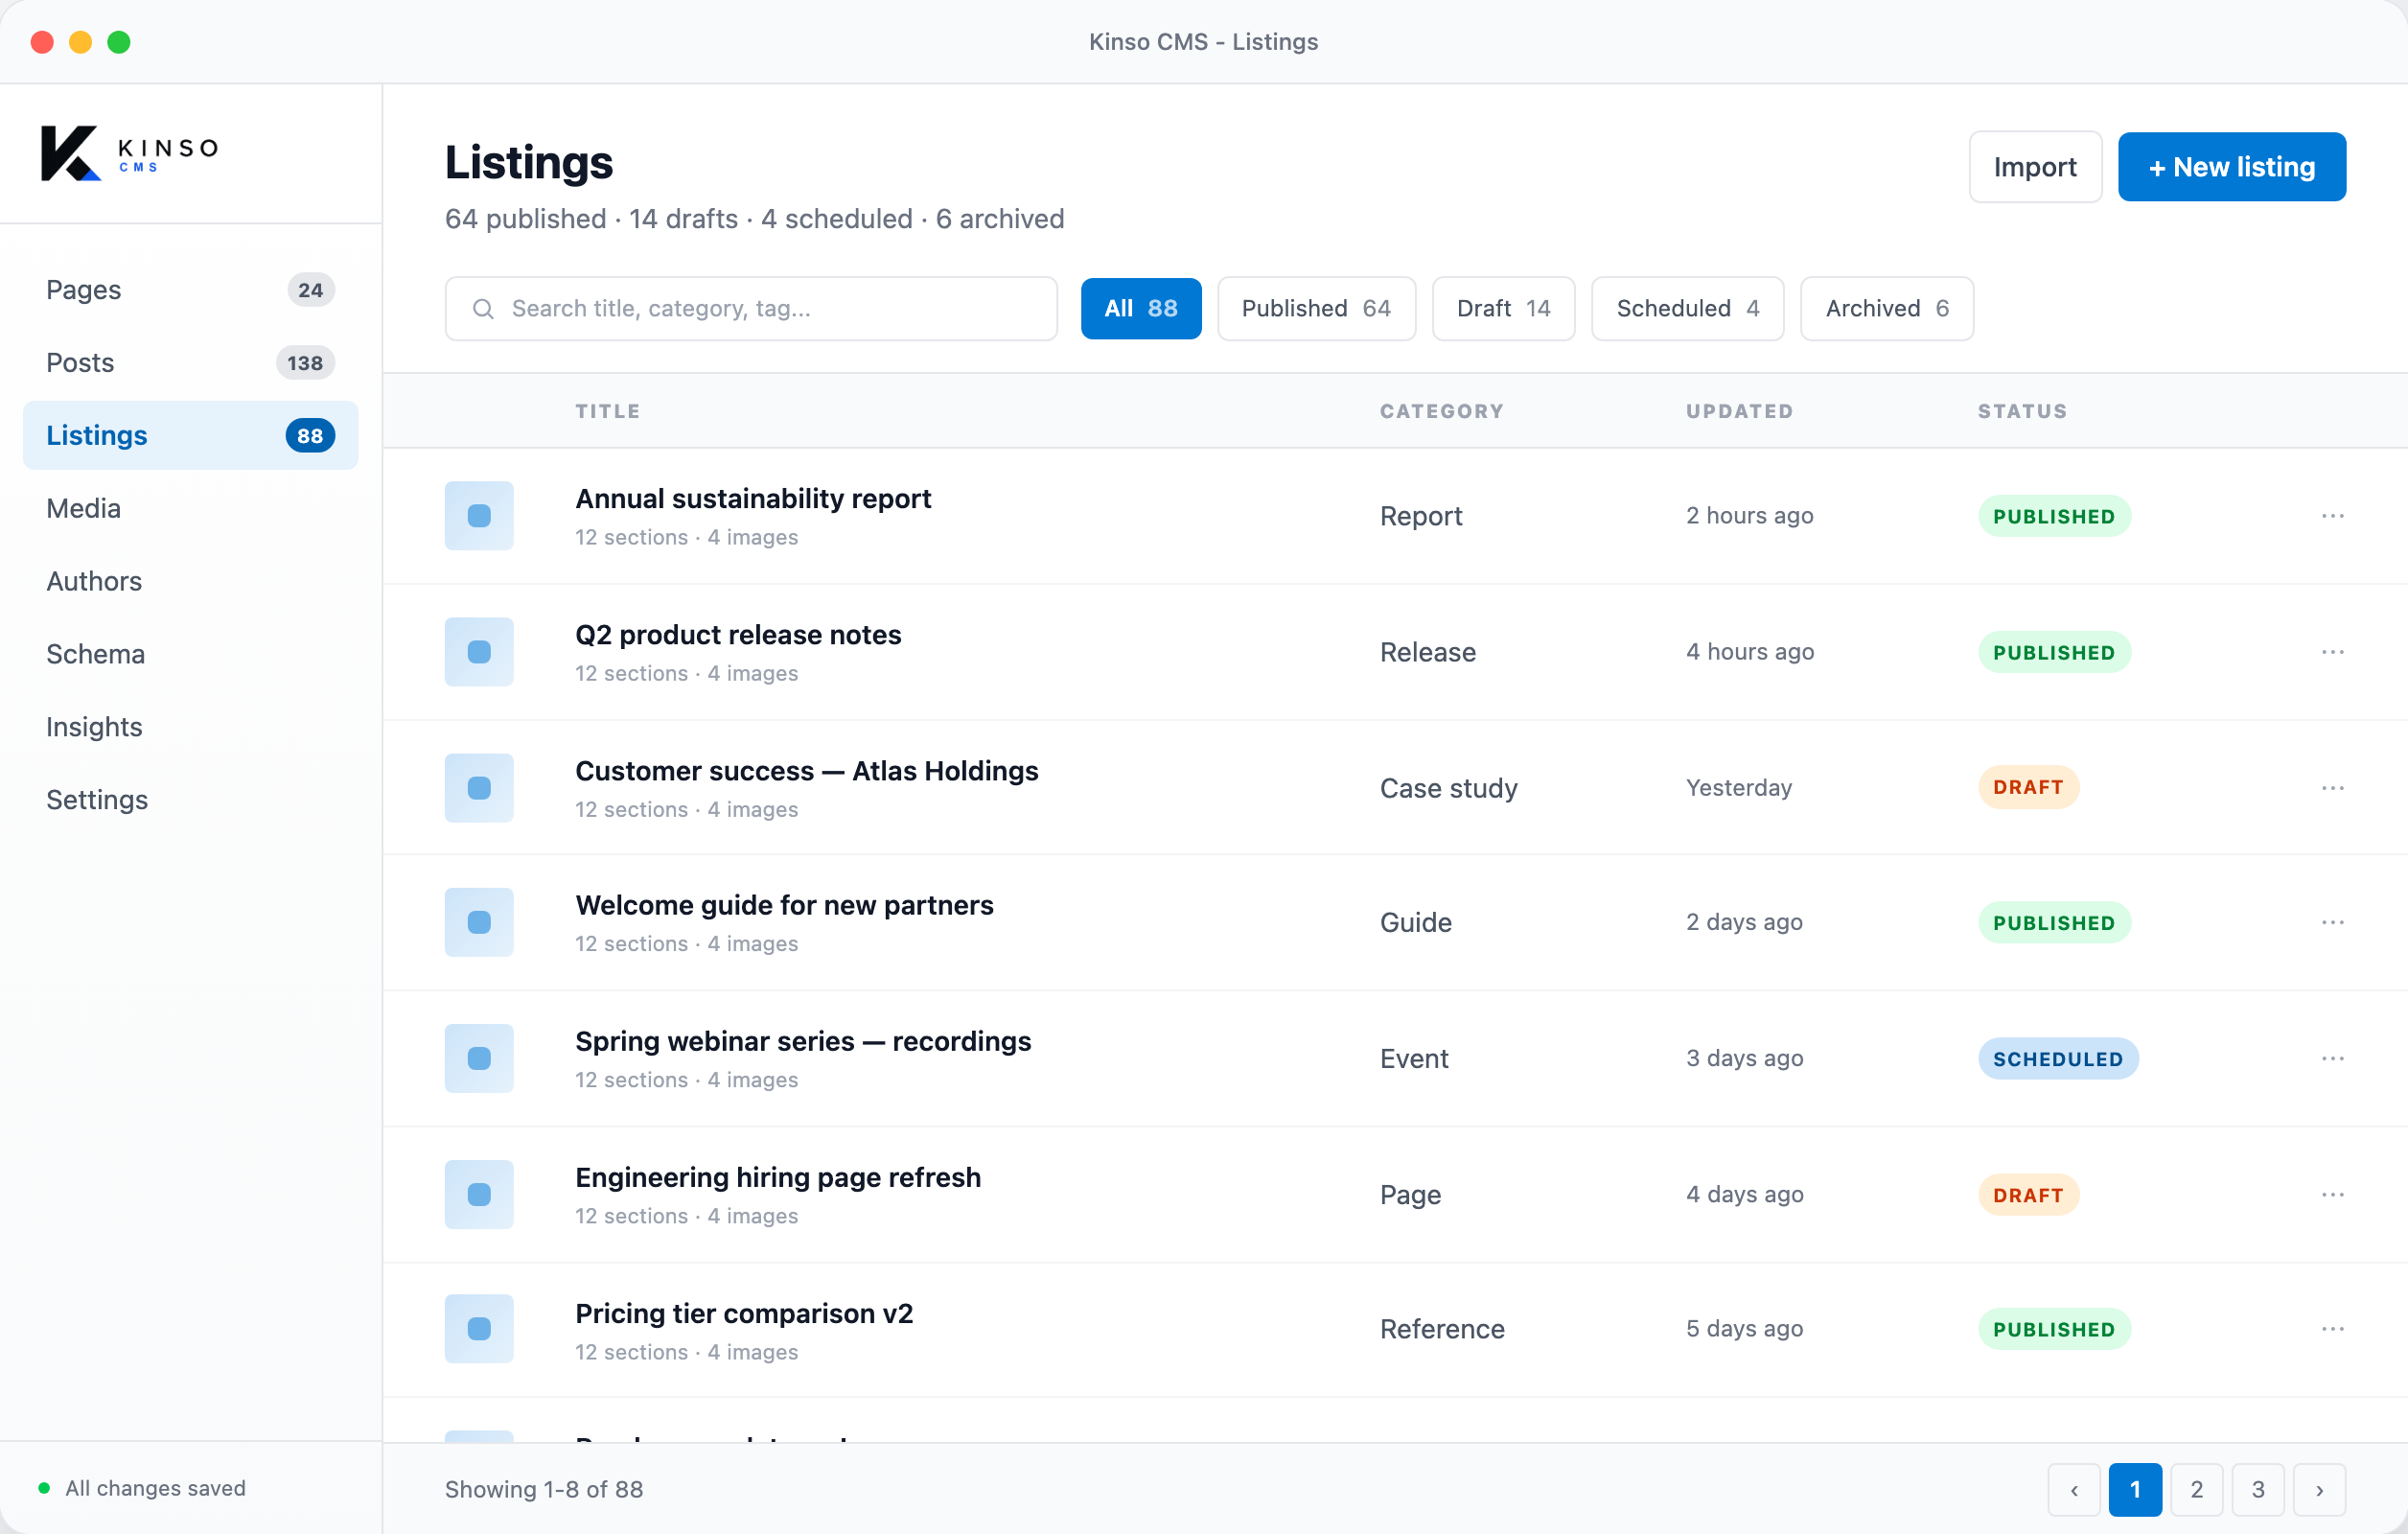Open Insights in the sidebar
Screen dimensions: 2408x1534
pos(190,727)
